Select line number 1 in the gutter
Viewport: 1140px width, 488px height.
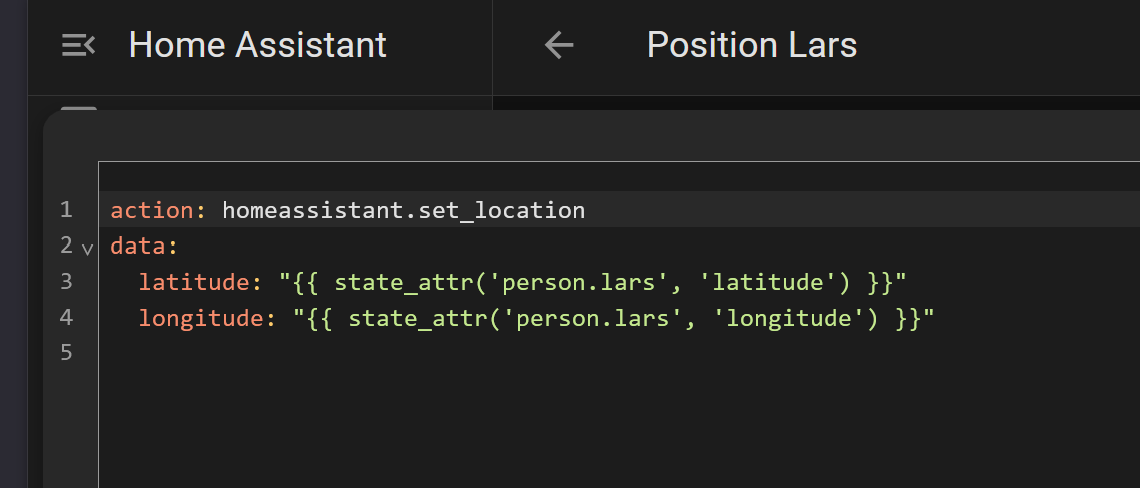pos(66,210)
